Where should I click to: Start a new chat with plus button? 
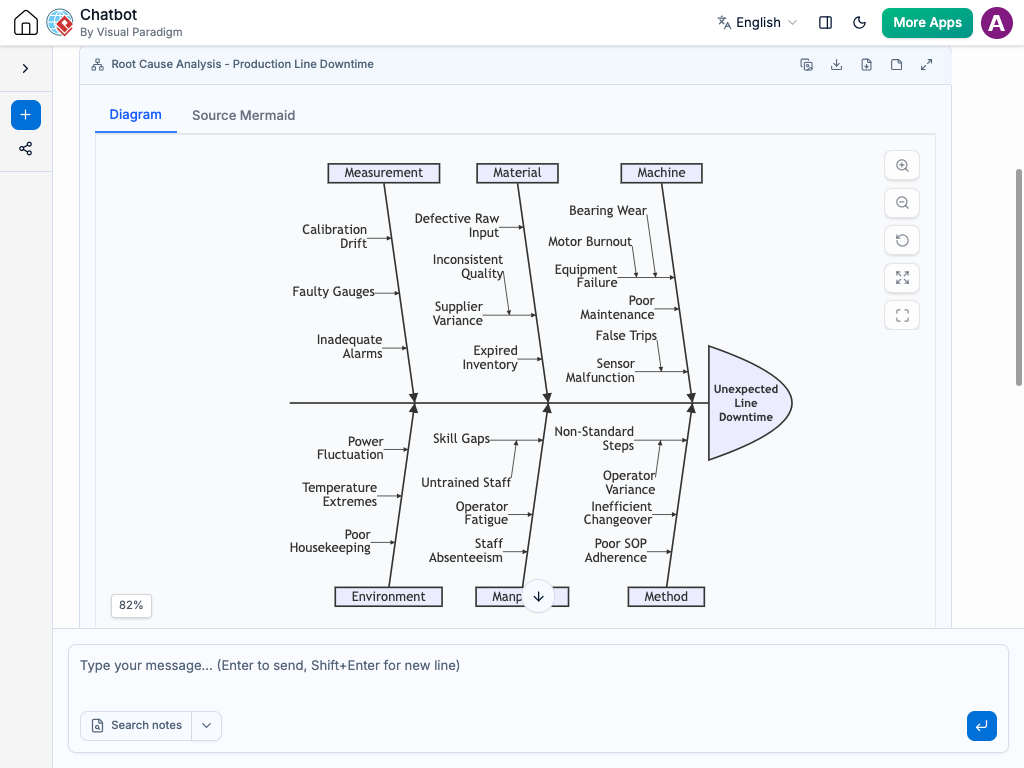[25, 115]
